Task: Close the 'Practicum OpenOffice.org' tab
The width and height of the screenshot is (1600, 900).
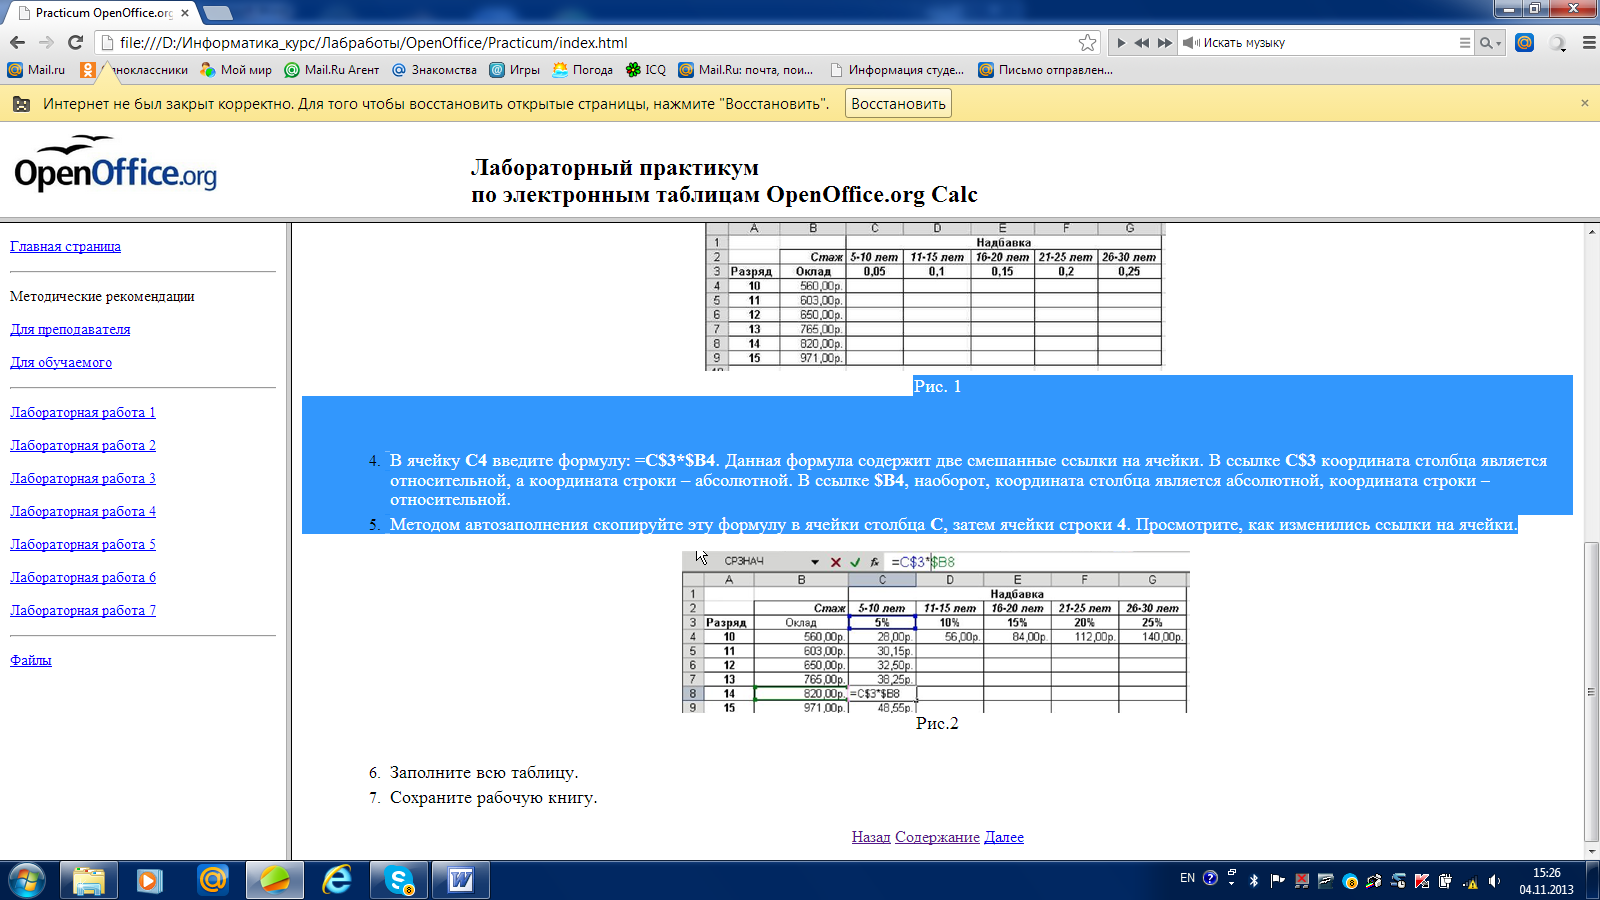Action: (185, 13)
